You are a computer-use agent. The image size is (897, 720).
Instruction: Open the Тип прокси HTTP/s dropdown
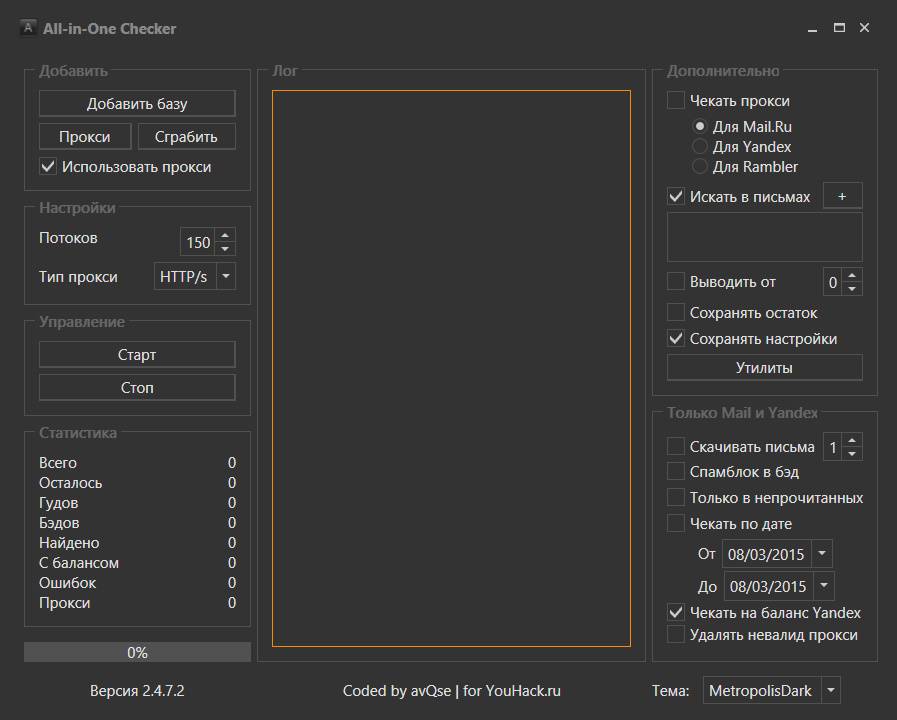[x=226, y=276]
